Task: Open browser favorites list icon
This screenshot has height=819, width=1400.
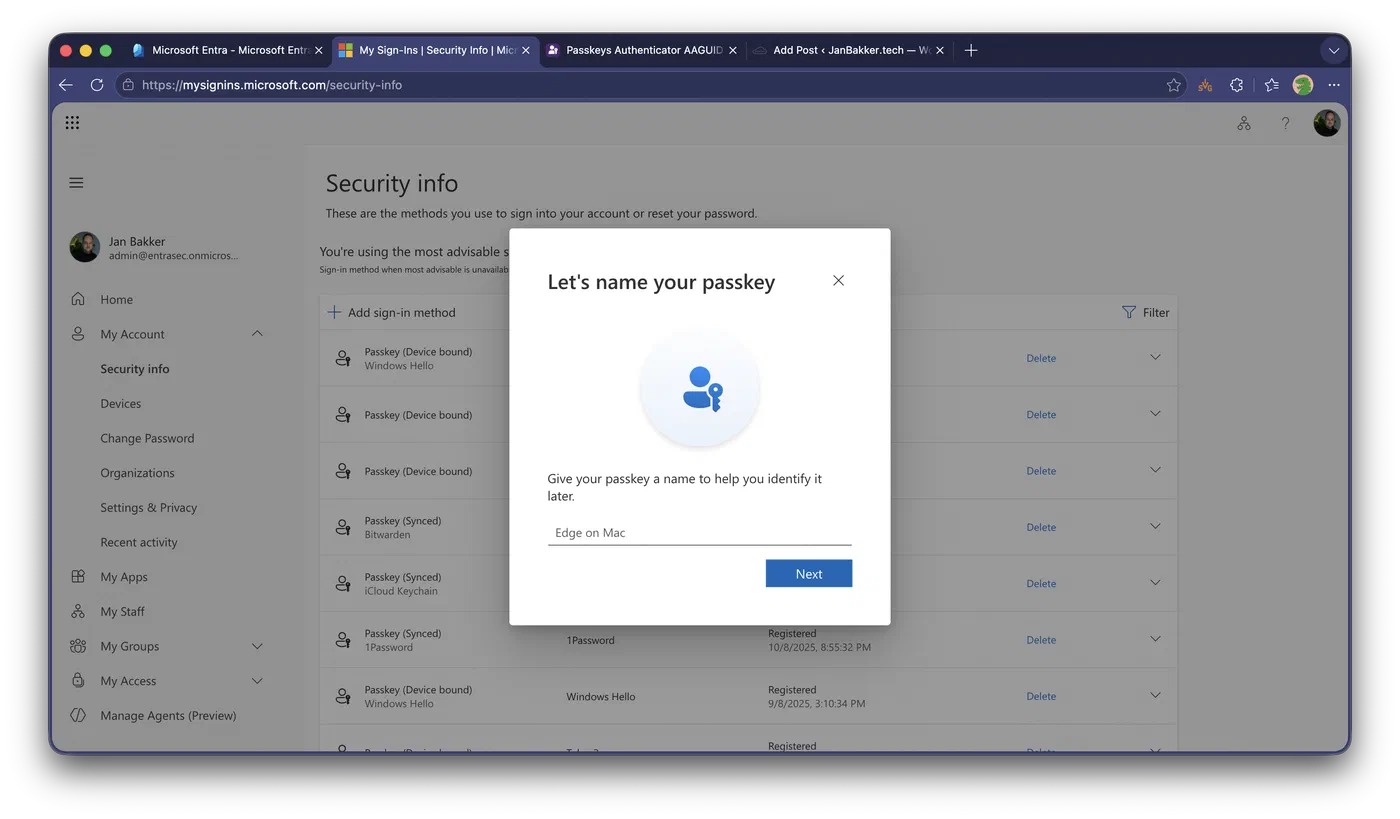Action: (x=1271, y=85)
